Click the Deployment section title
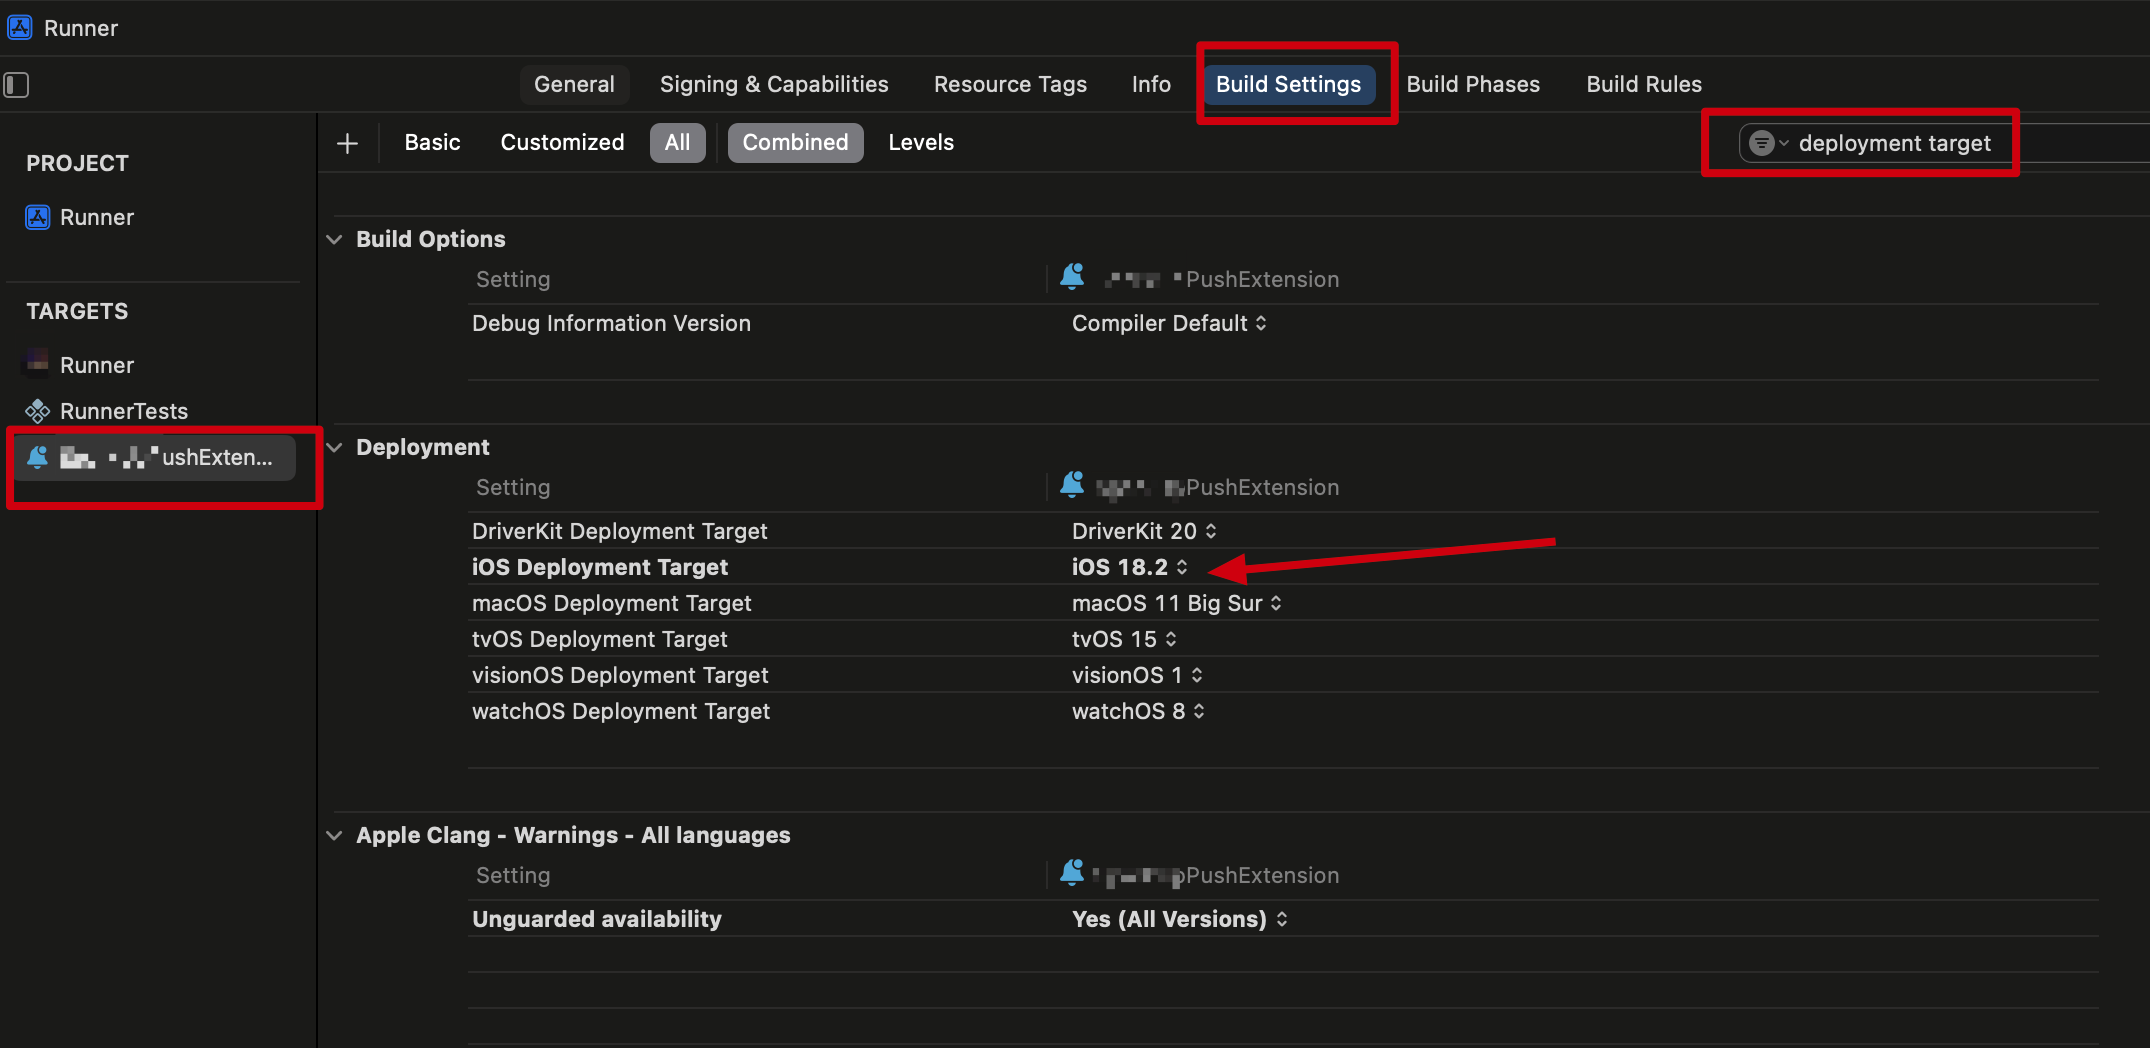The height and width of the screenshot is (1048, 2150). coord(423,447)
